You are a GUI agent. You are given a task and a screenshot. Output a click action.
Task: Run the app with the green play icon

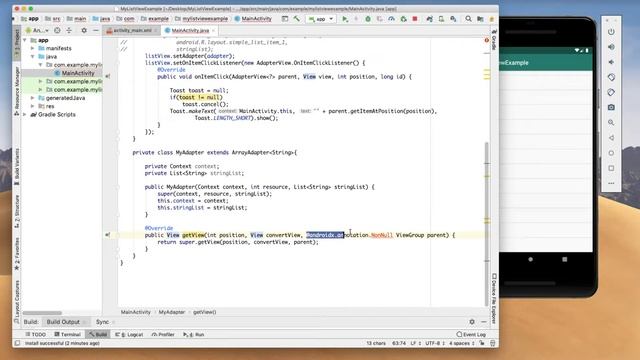tap(345, 19)
